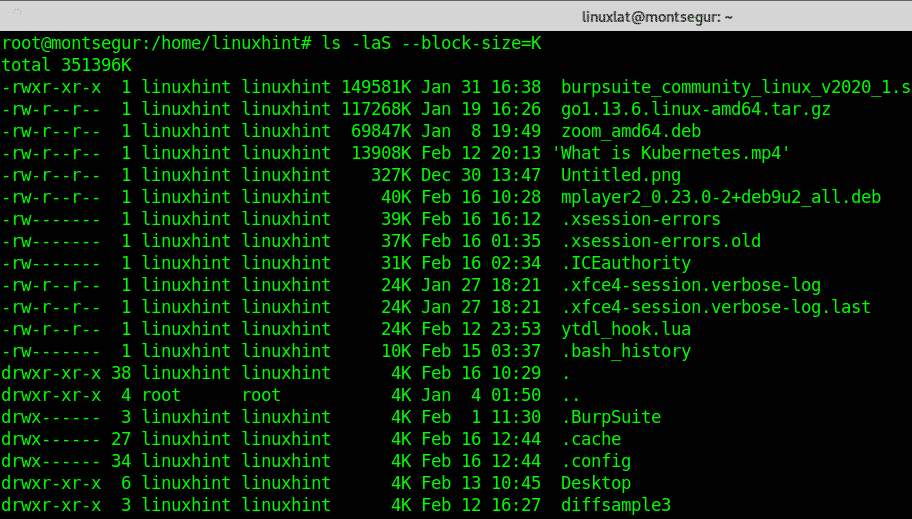This screenshot has height=519, width=912.
Task: Click the .bash_history filename
Action: click(626, 351)
